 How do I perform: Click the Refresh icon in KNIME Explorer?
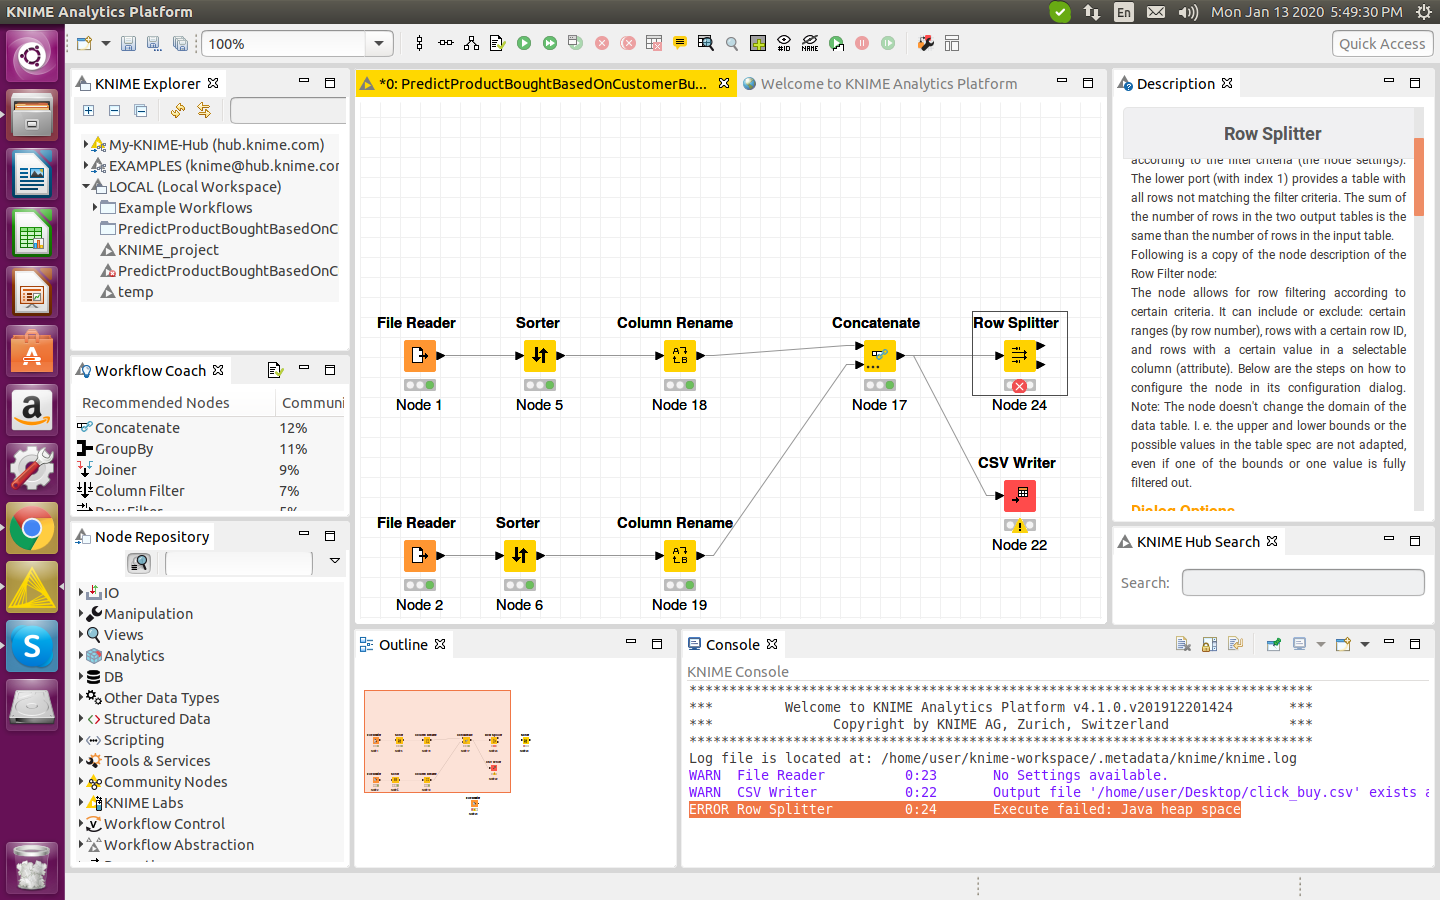click(x=178, y=110)
